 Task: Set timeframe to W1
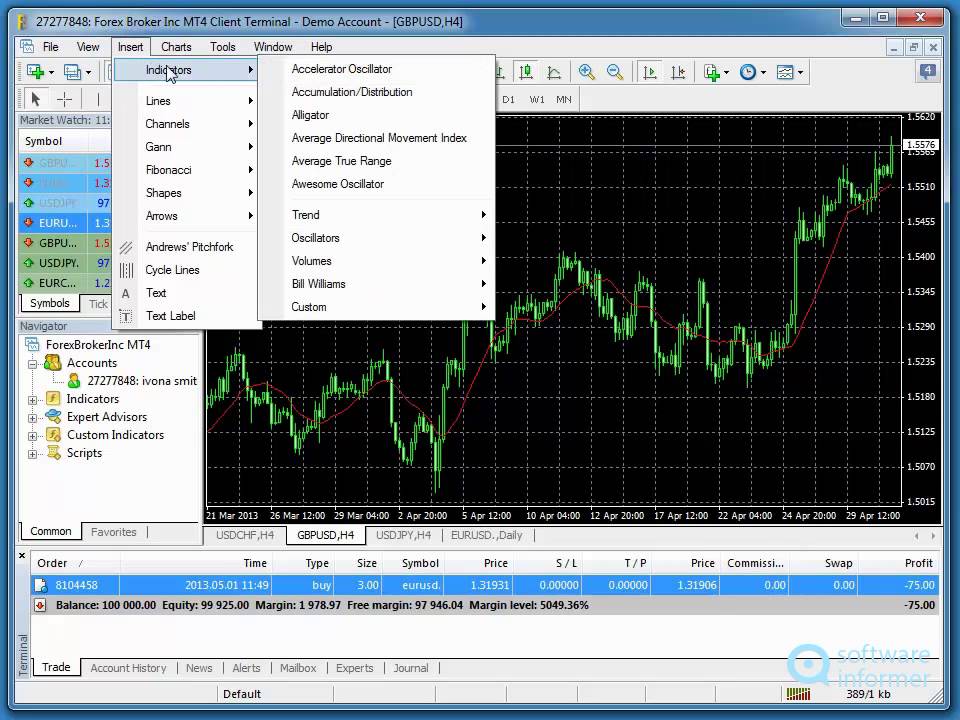pyautogui.click(x=536, y=99)
